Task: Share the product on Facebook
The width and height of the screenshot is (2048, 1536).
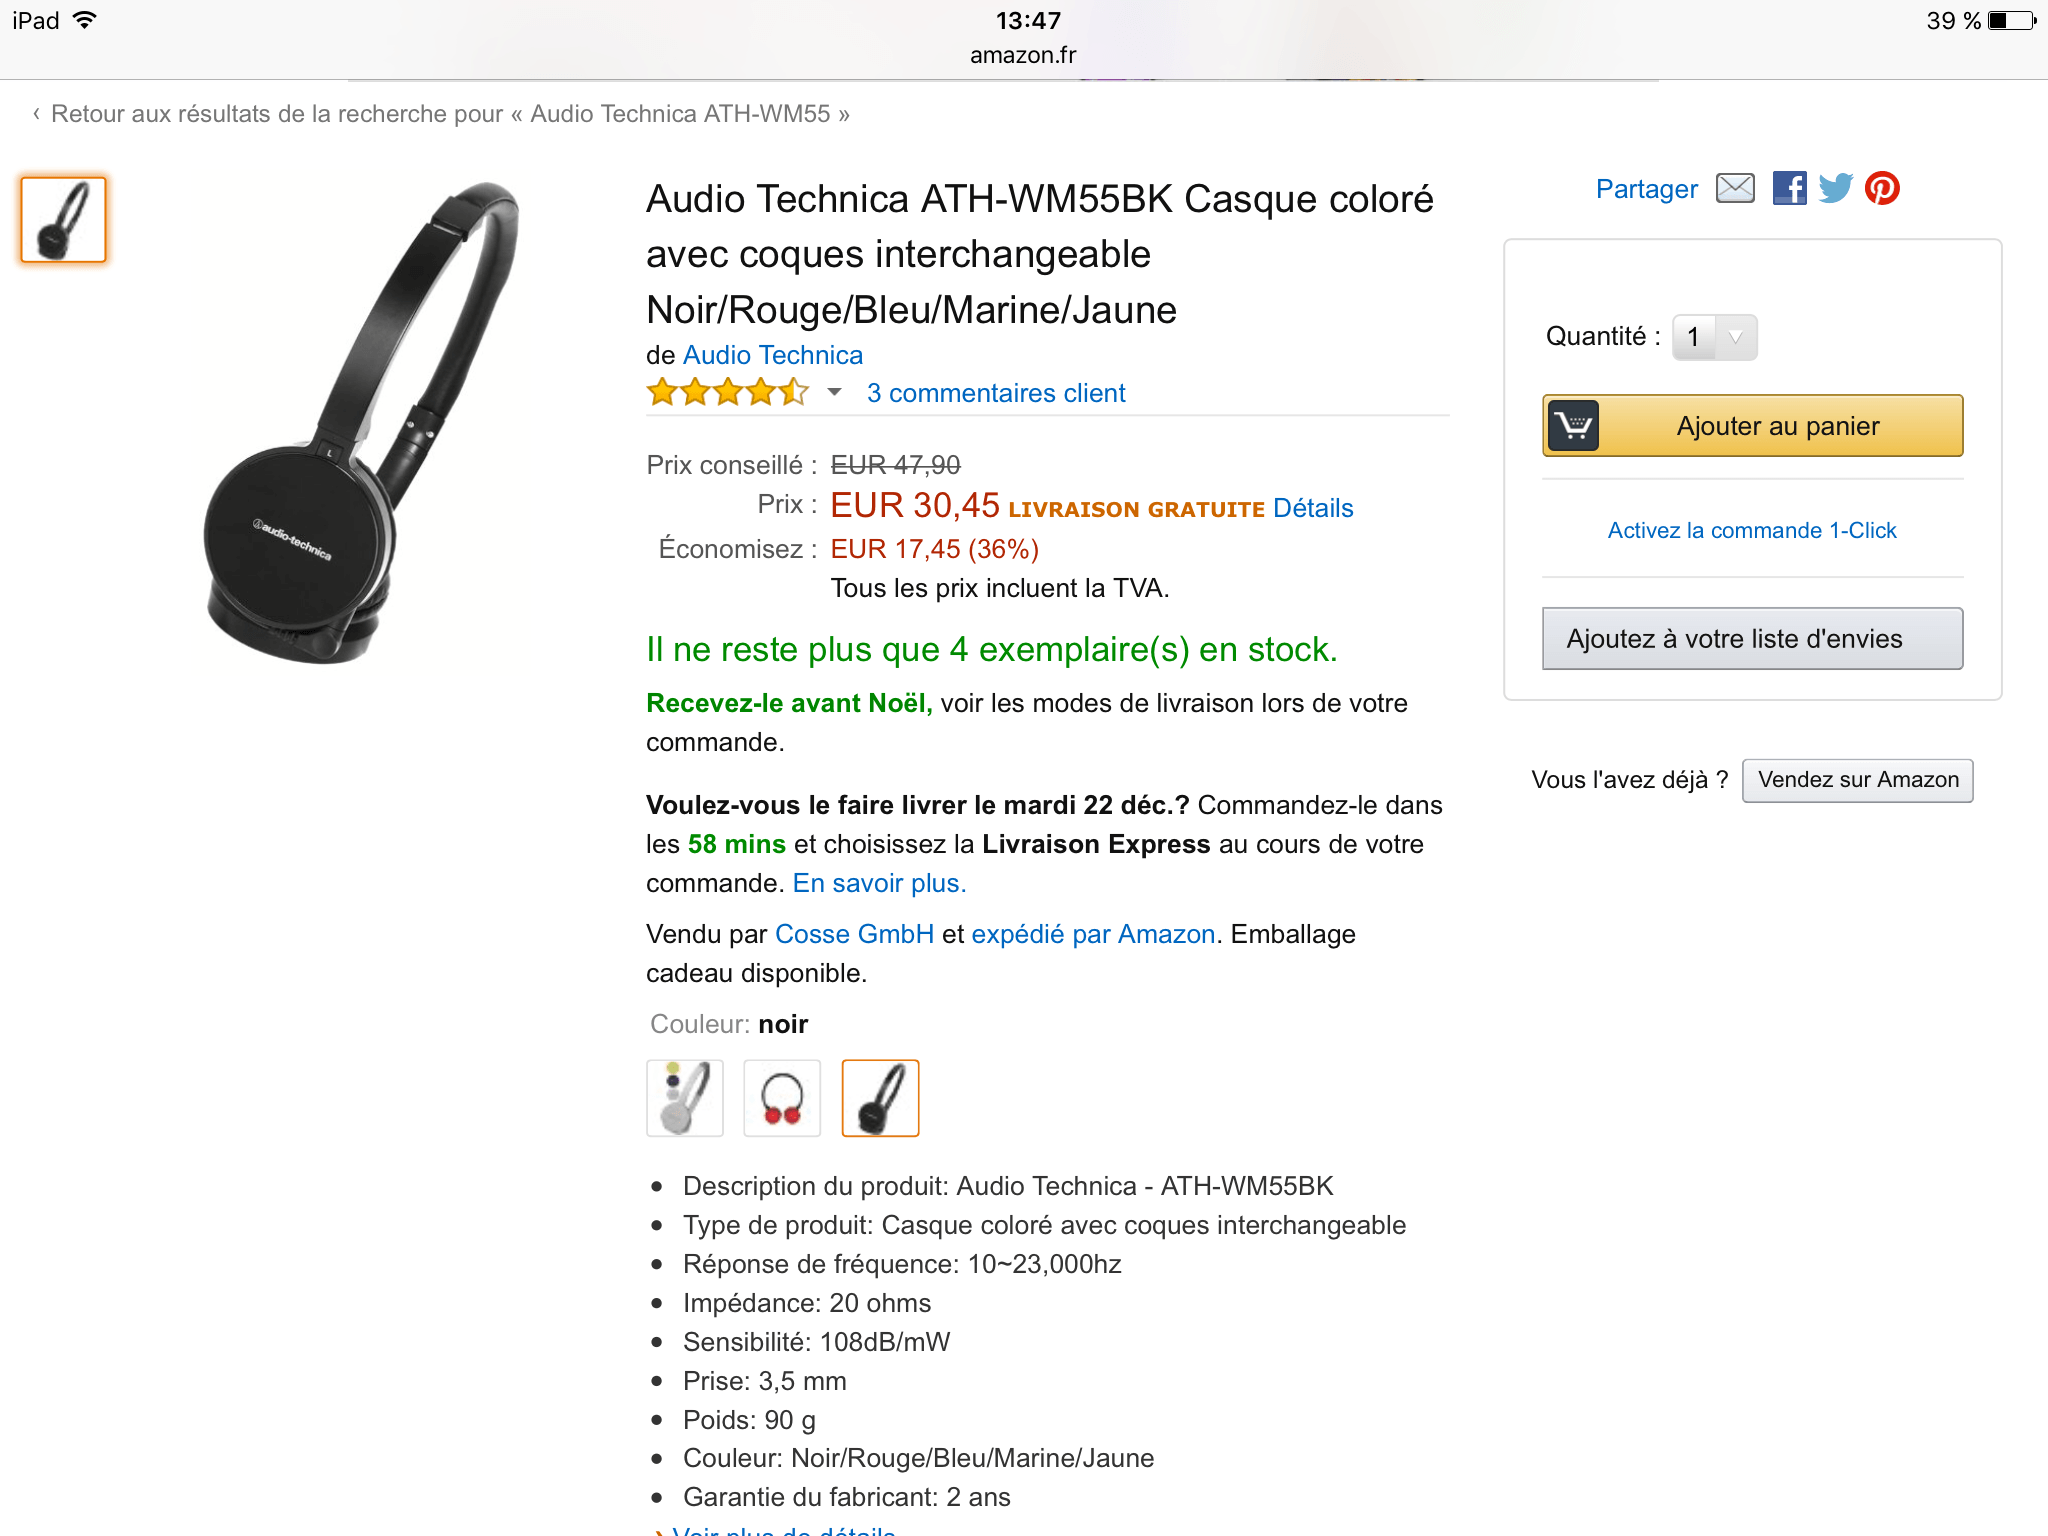Action: tap(1789, 188)
